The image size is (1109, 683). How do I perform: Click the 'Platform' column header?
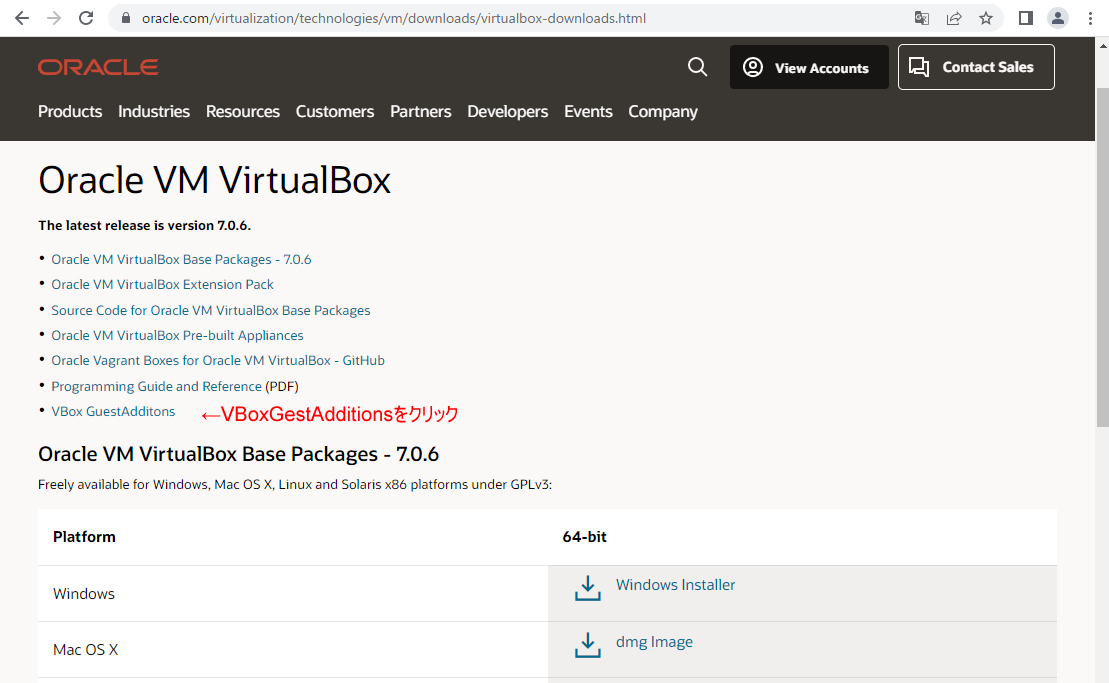tap(84, 537)
